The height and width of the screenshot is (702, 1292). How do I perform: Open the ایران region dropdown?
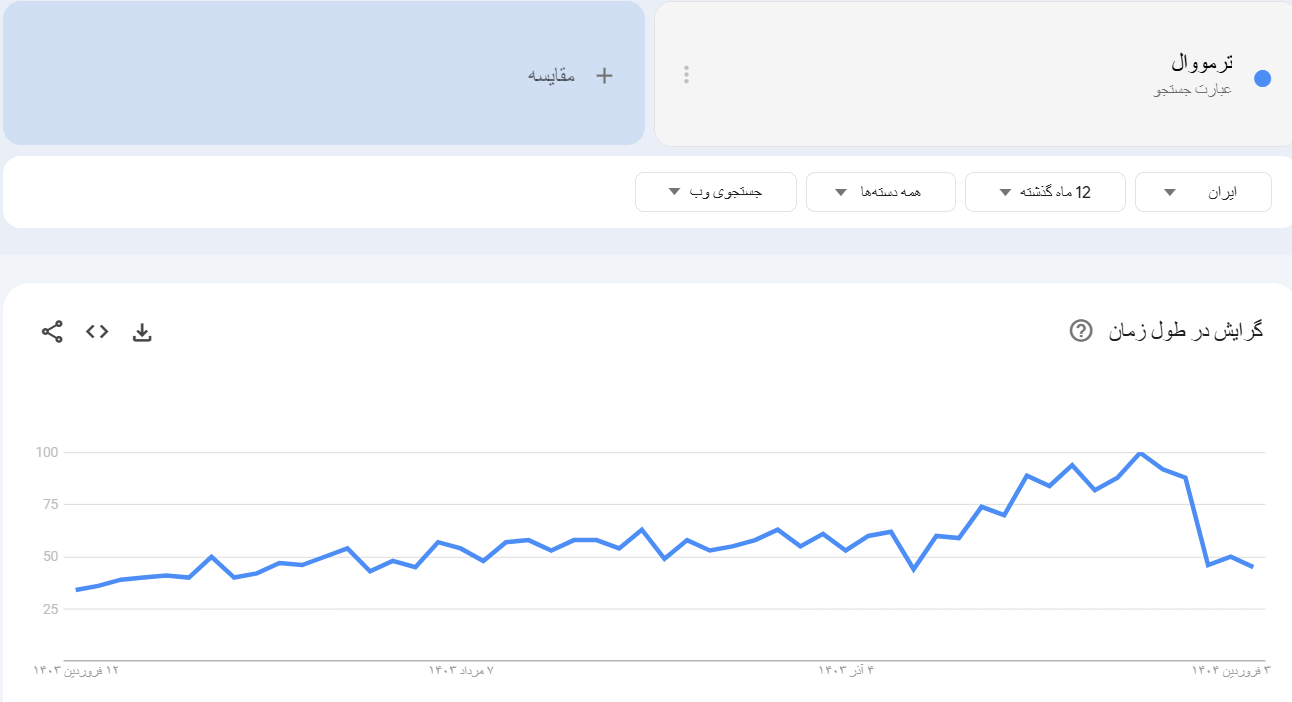[1202, 191]
